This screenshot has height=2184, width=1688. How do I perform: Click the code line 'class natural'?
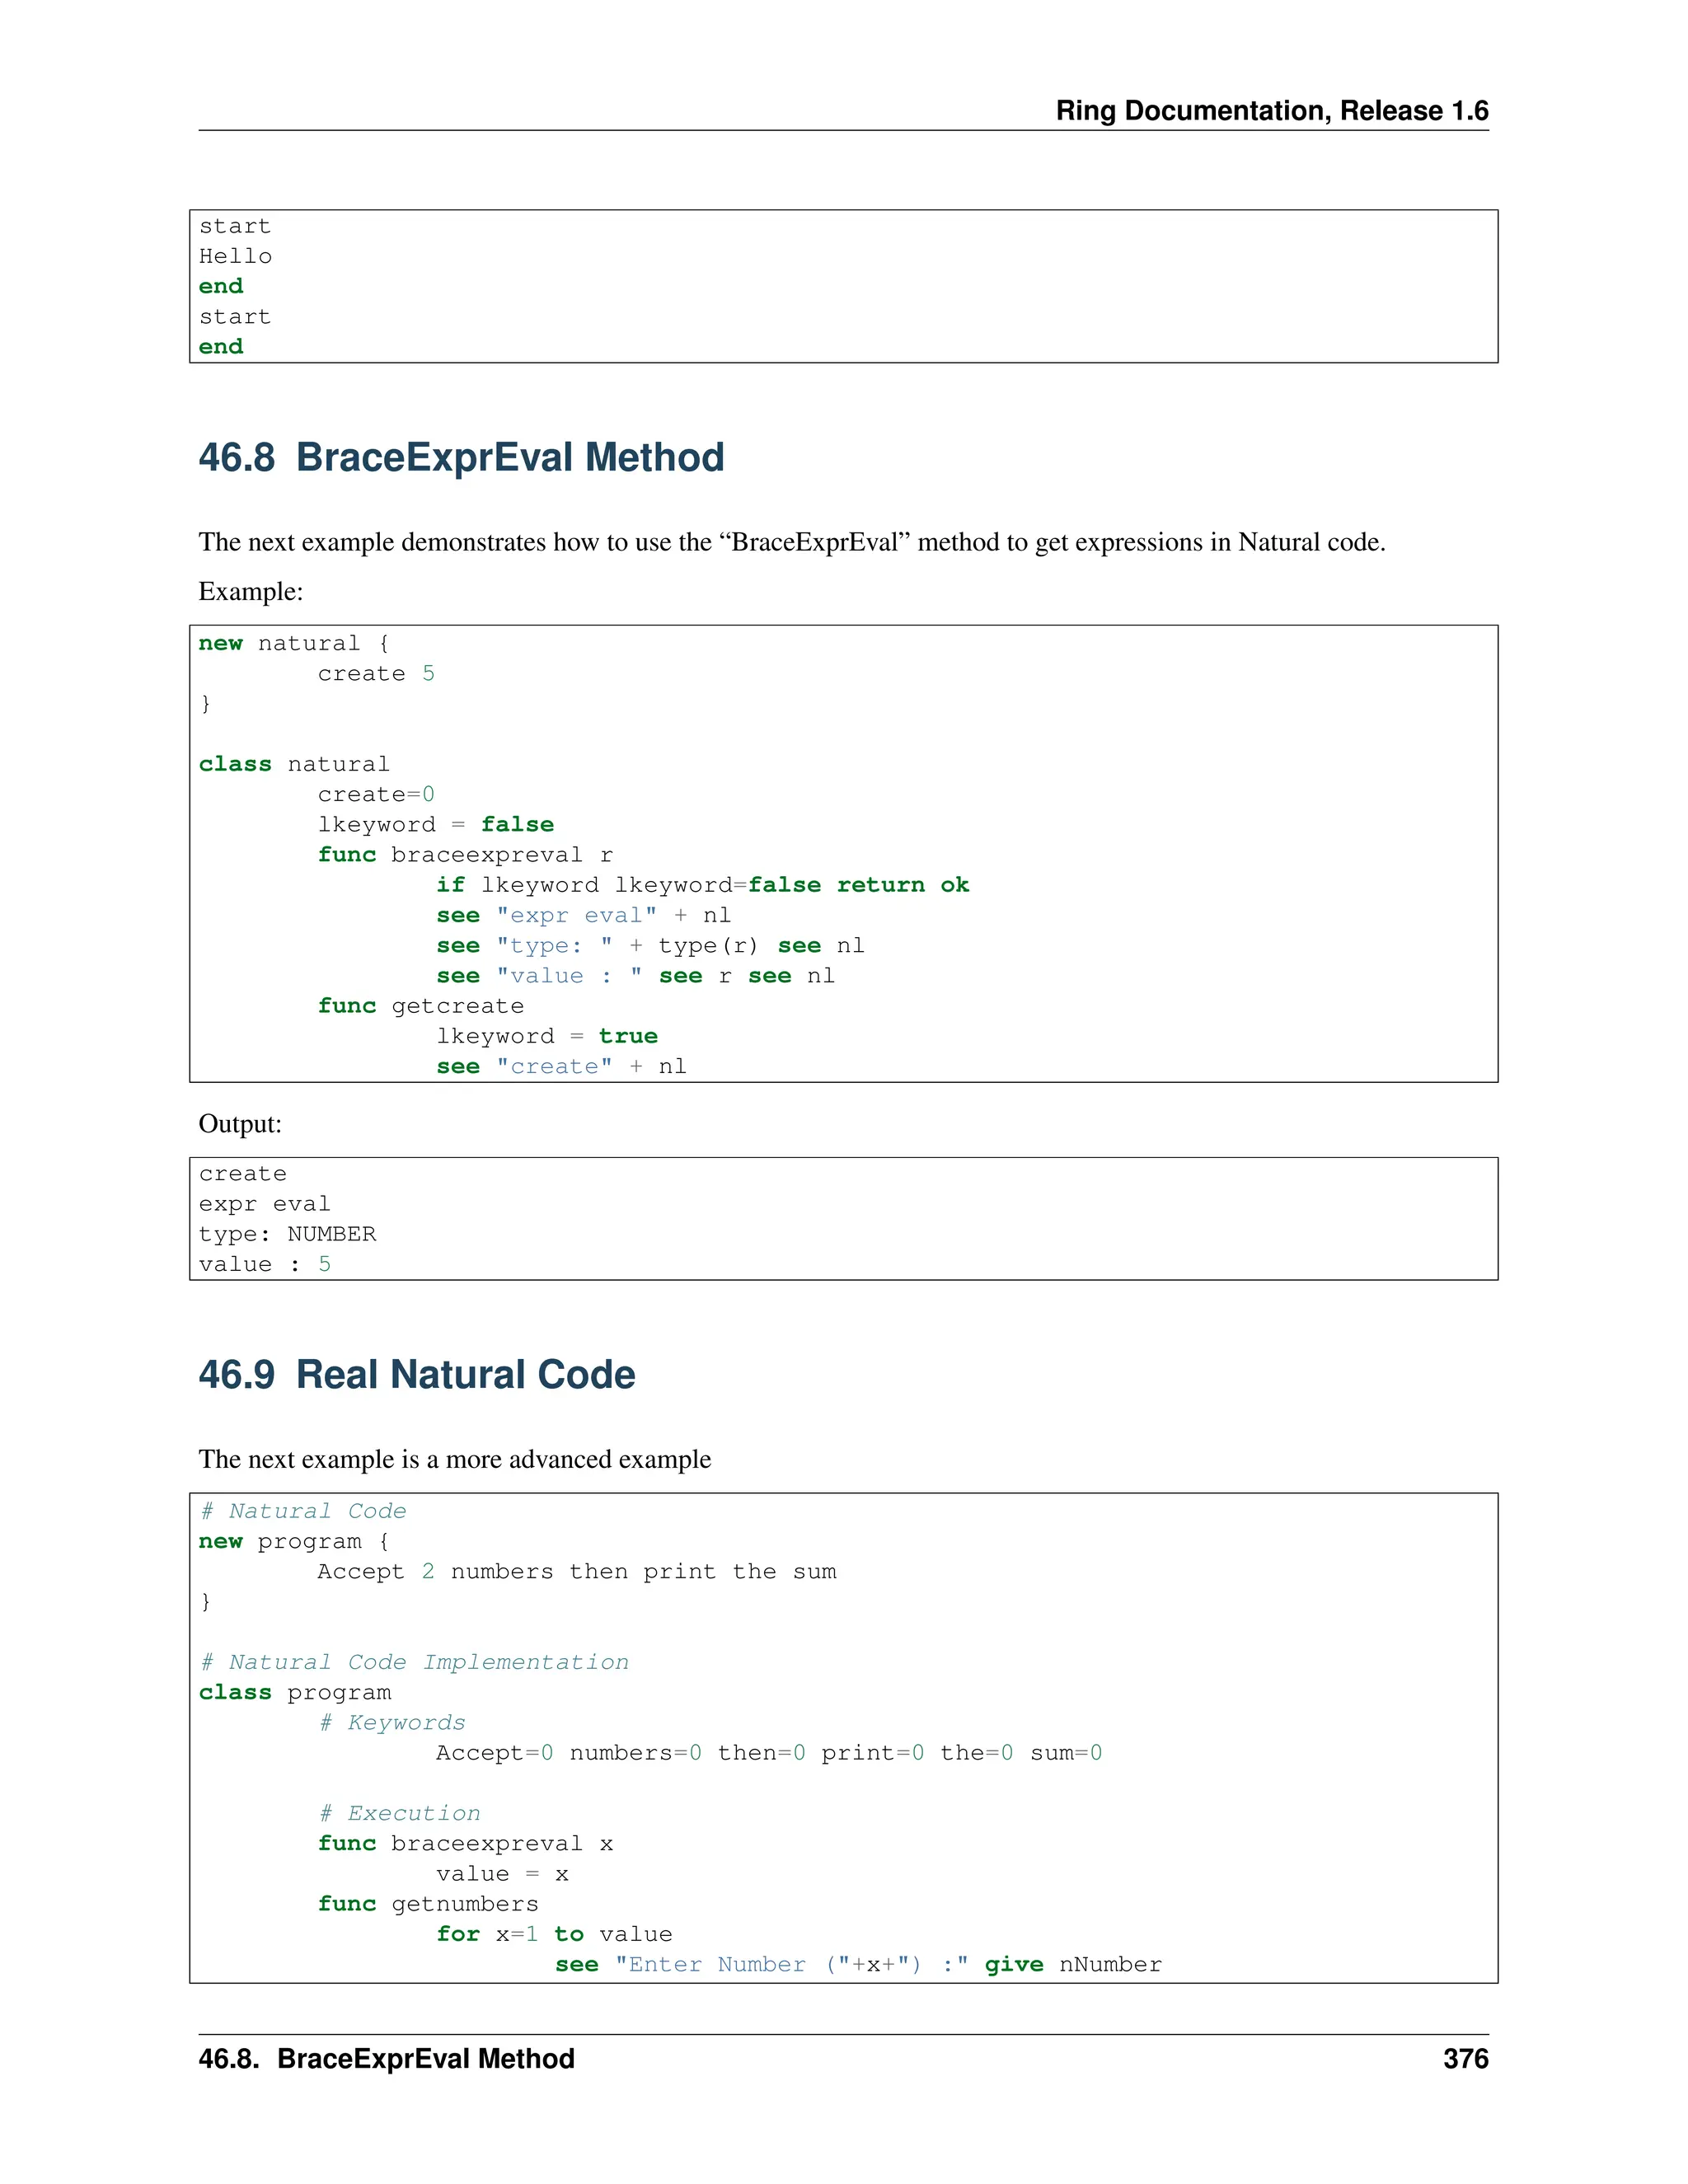click(x=294, y=764)
